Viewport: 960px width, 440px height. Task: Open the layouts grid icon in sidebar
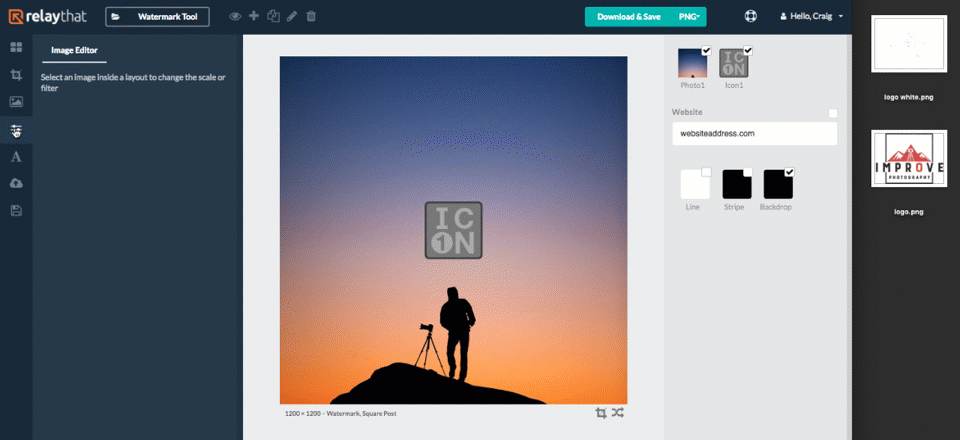tap(17, 47)
